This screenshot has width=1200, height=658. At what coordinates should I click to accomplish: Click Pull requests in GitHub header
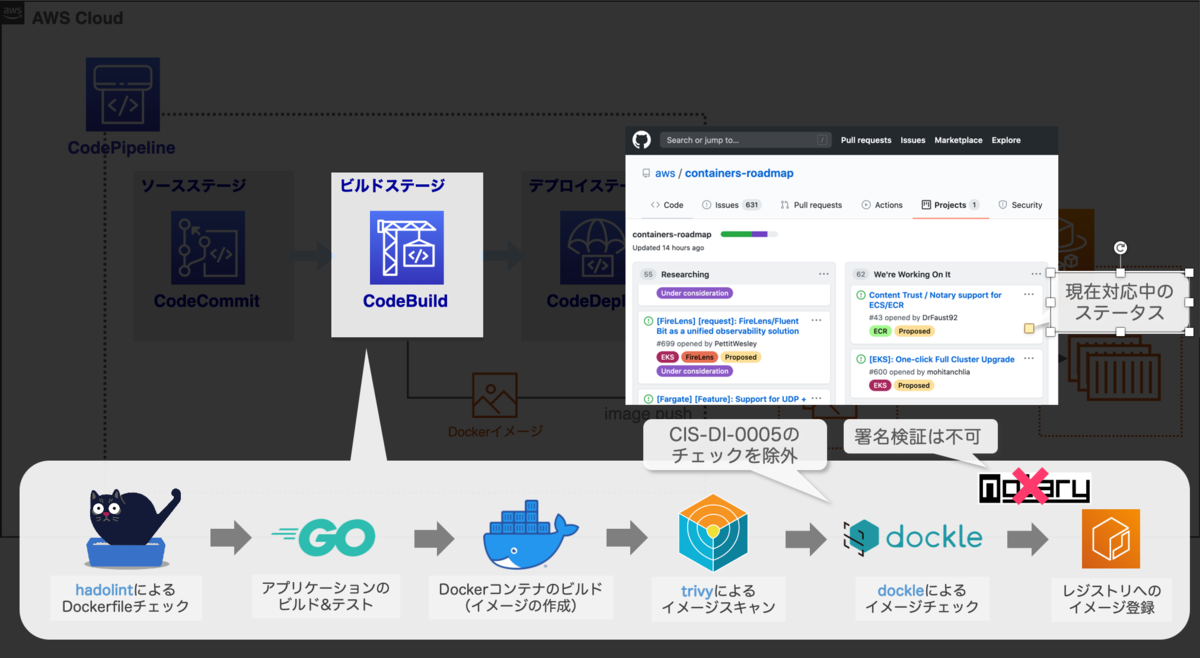point(866,140)
